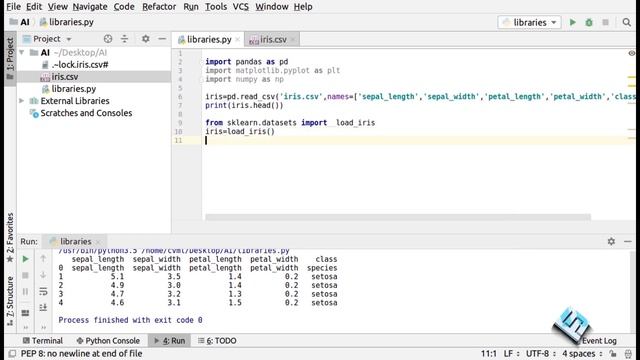640x360 pixels.
Task: Collapse all with the Project panel divider icon
Action: [124, 39]
